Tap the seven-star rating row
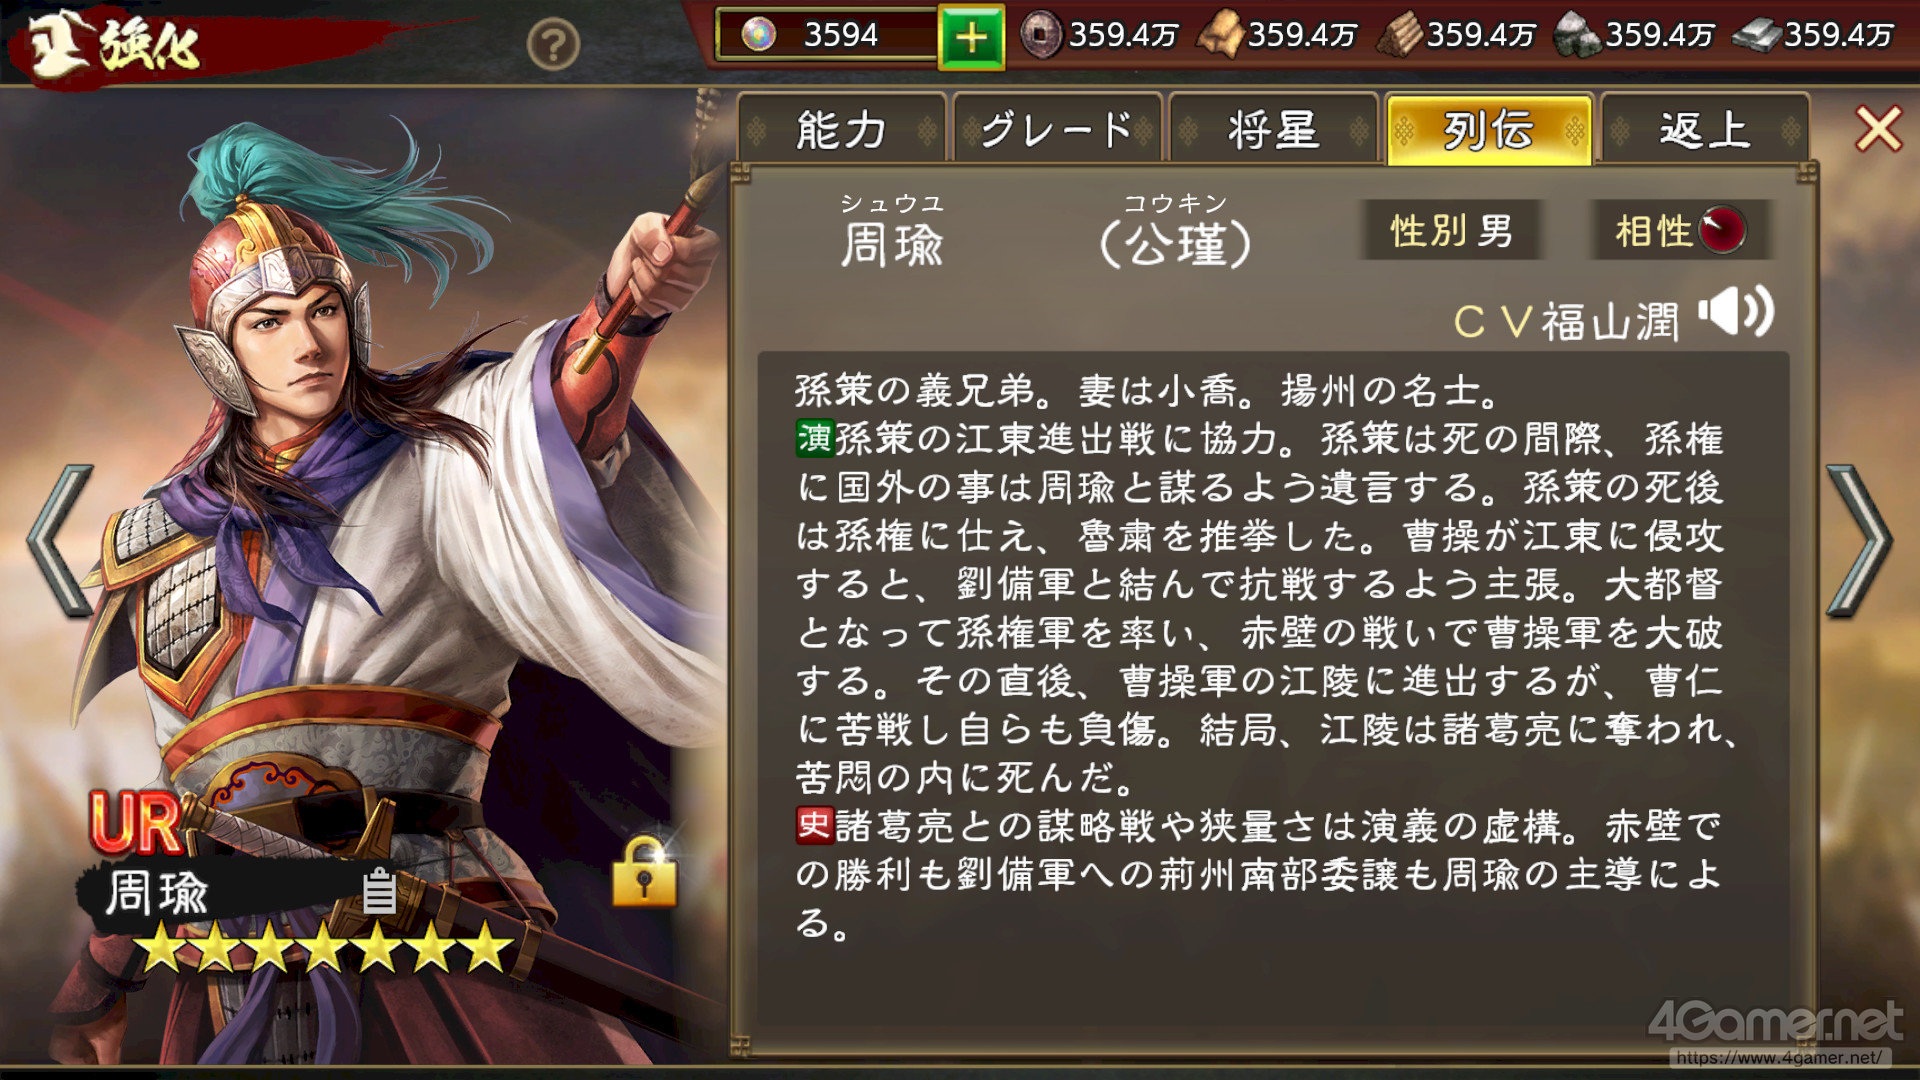The image size is (1920, 1080). (x=323, y=946)
